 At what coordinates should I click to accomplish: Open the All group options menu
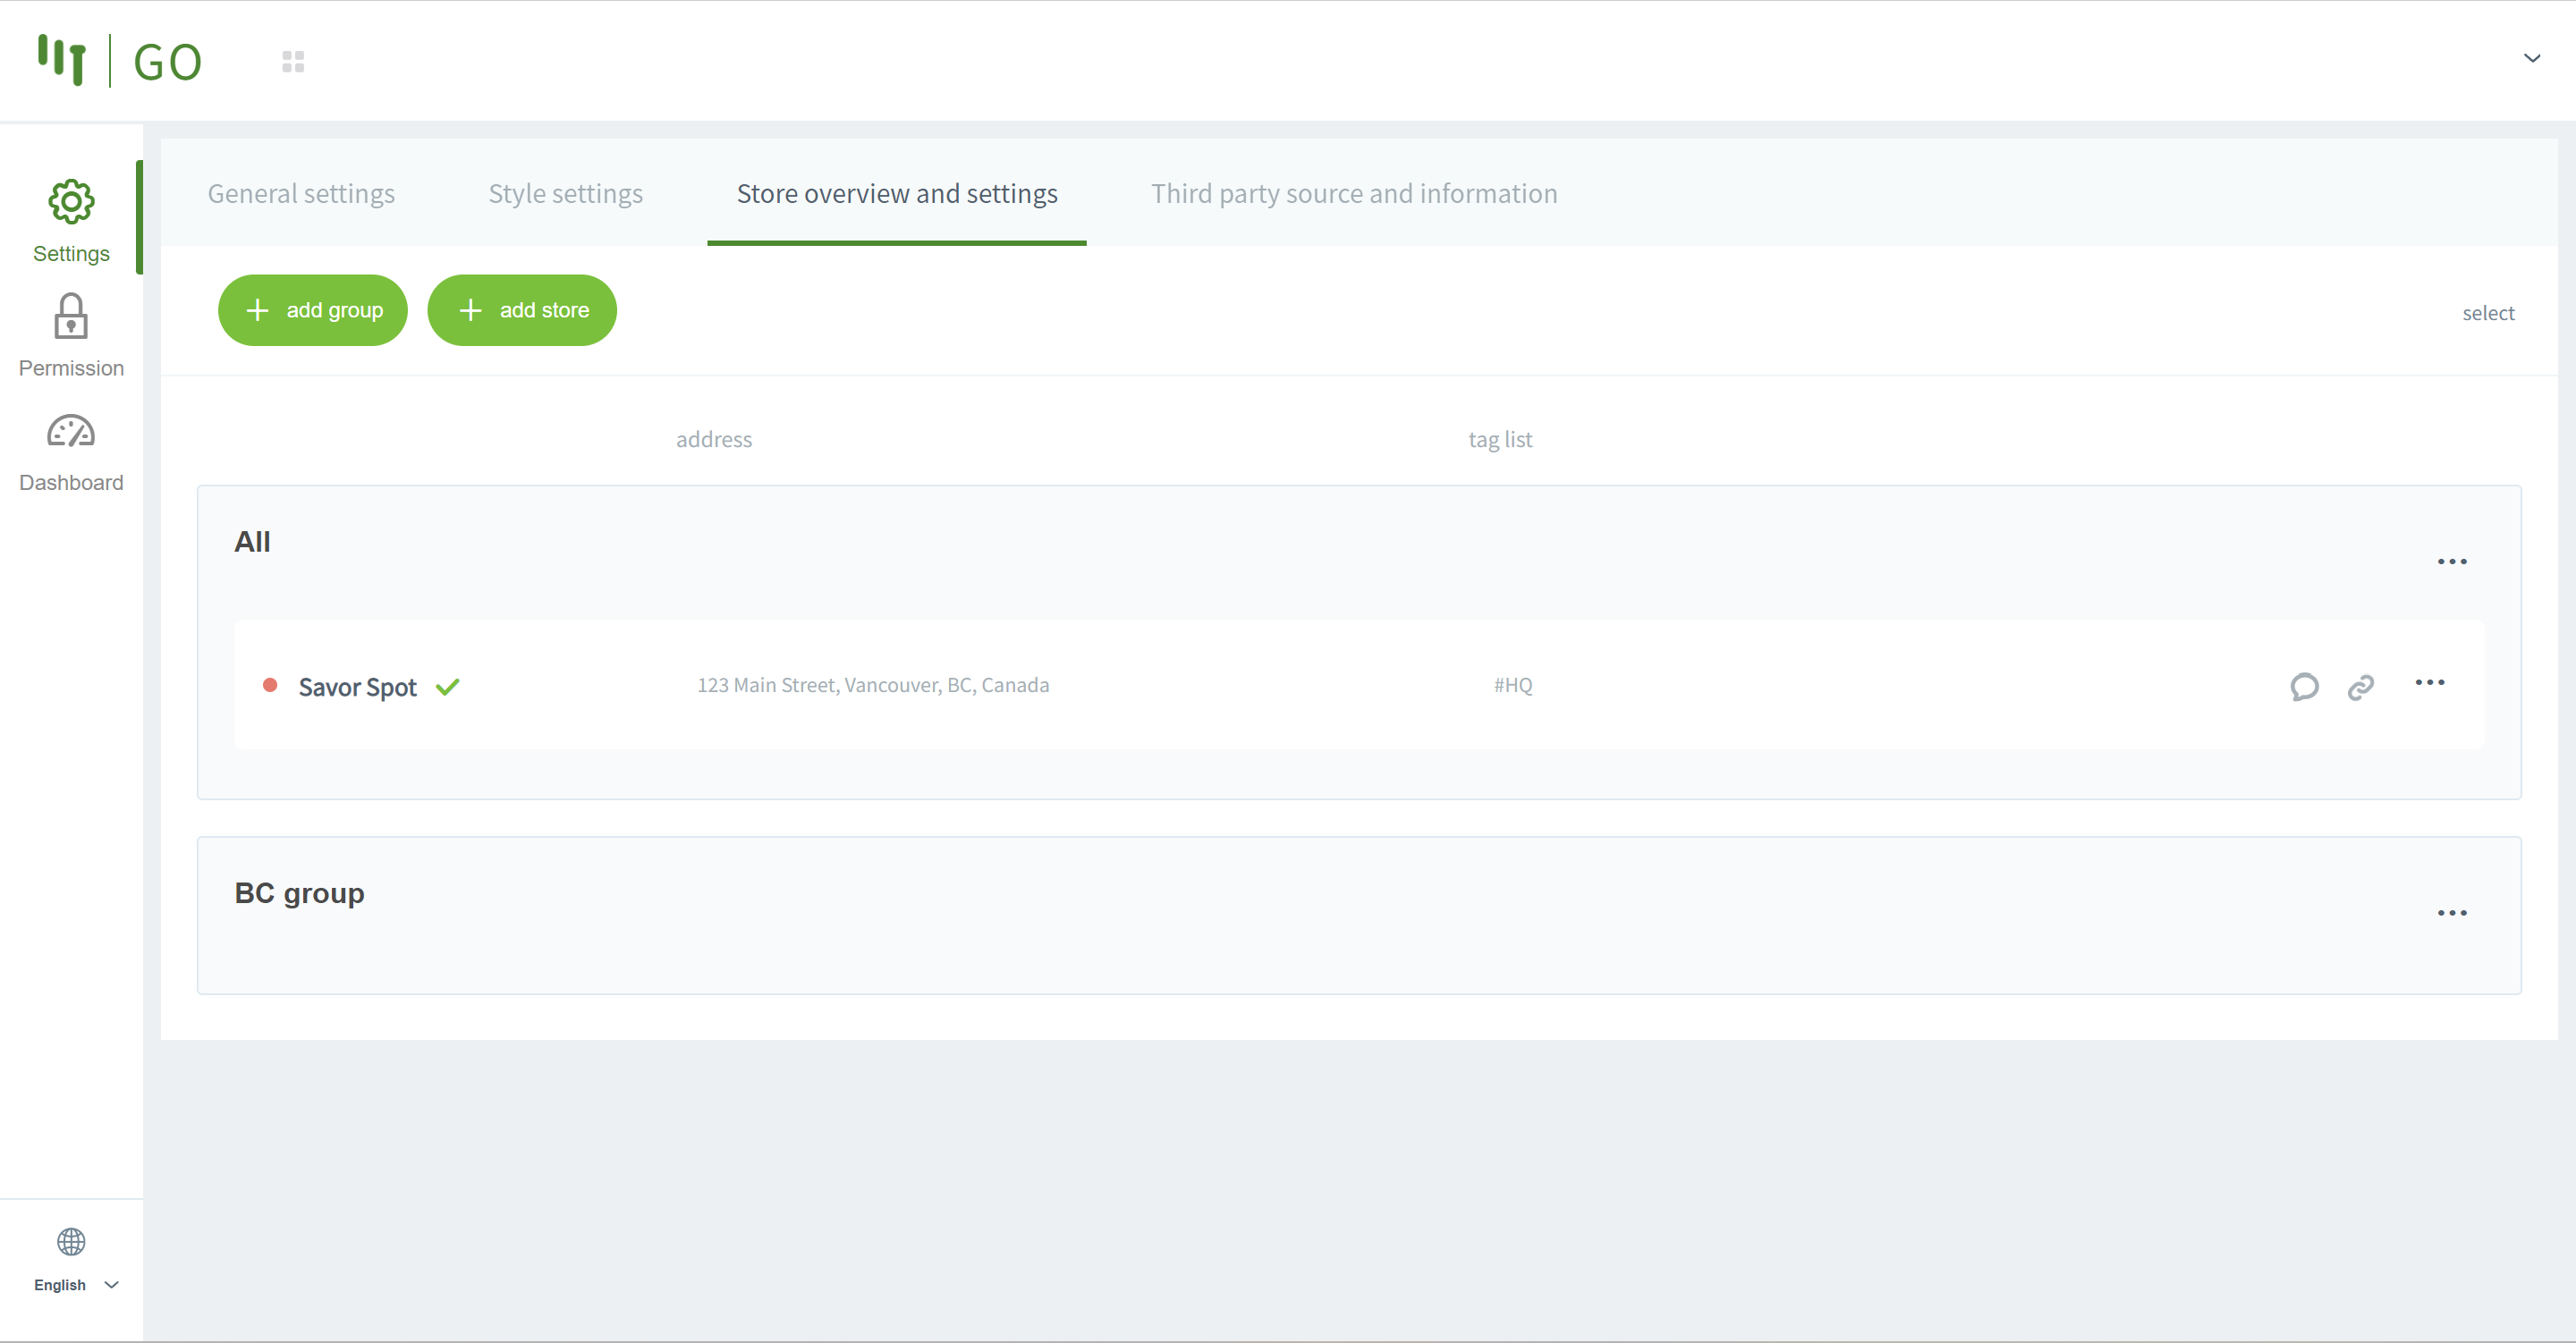[x=2451, y=562]
